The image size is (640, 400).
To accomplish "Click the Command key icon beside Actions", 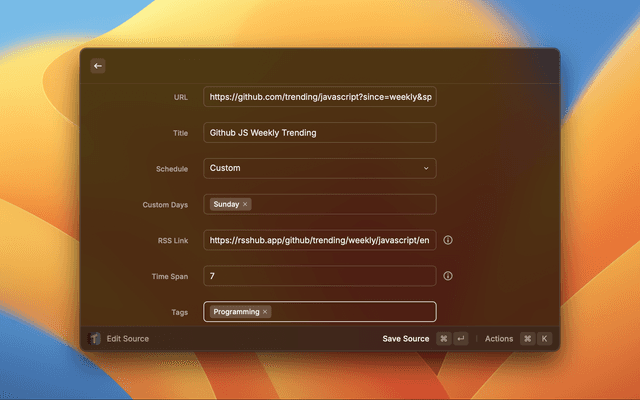I will coord(527,339).
